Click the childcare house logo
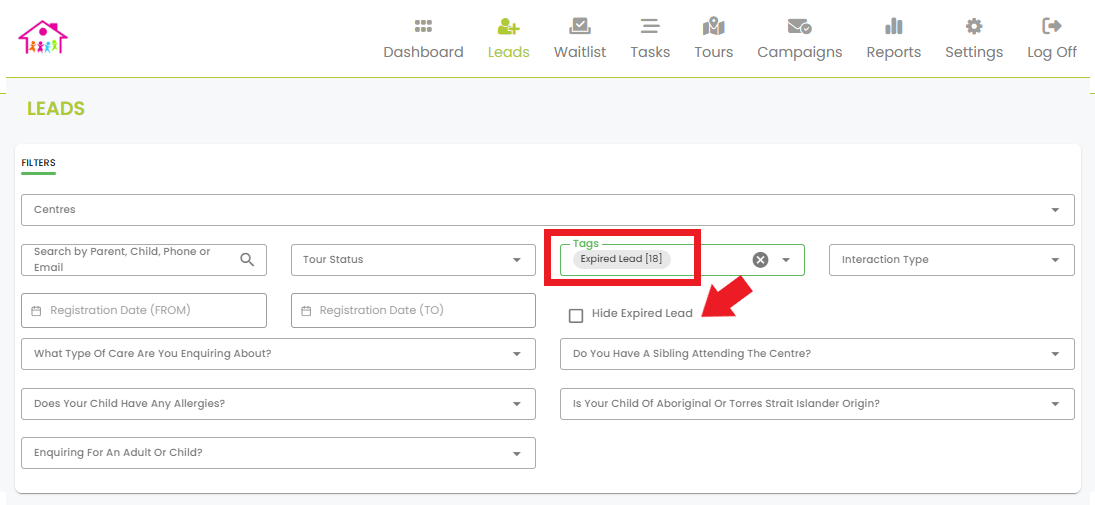 (x=43, y=37)
